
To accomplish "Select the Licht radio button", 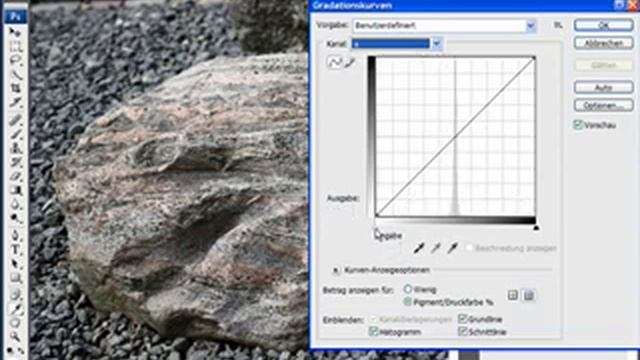I will point(407,289).
